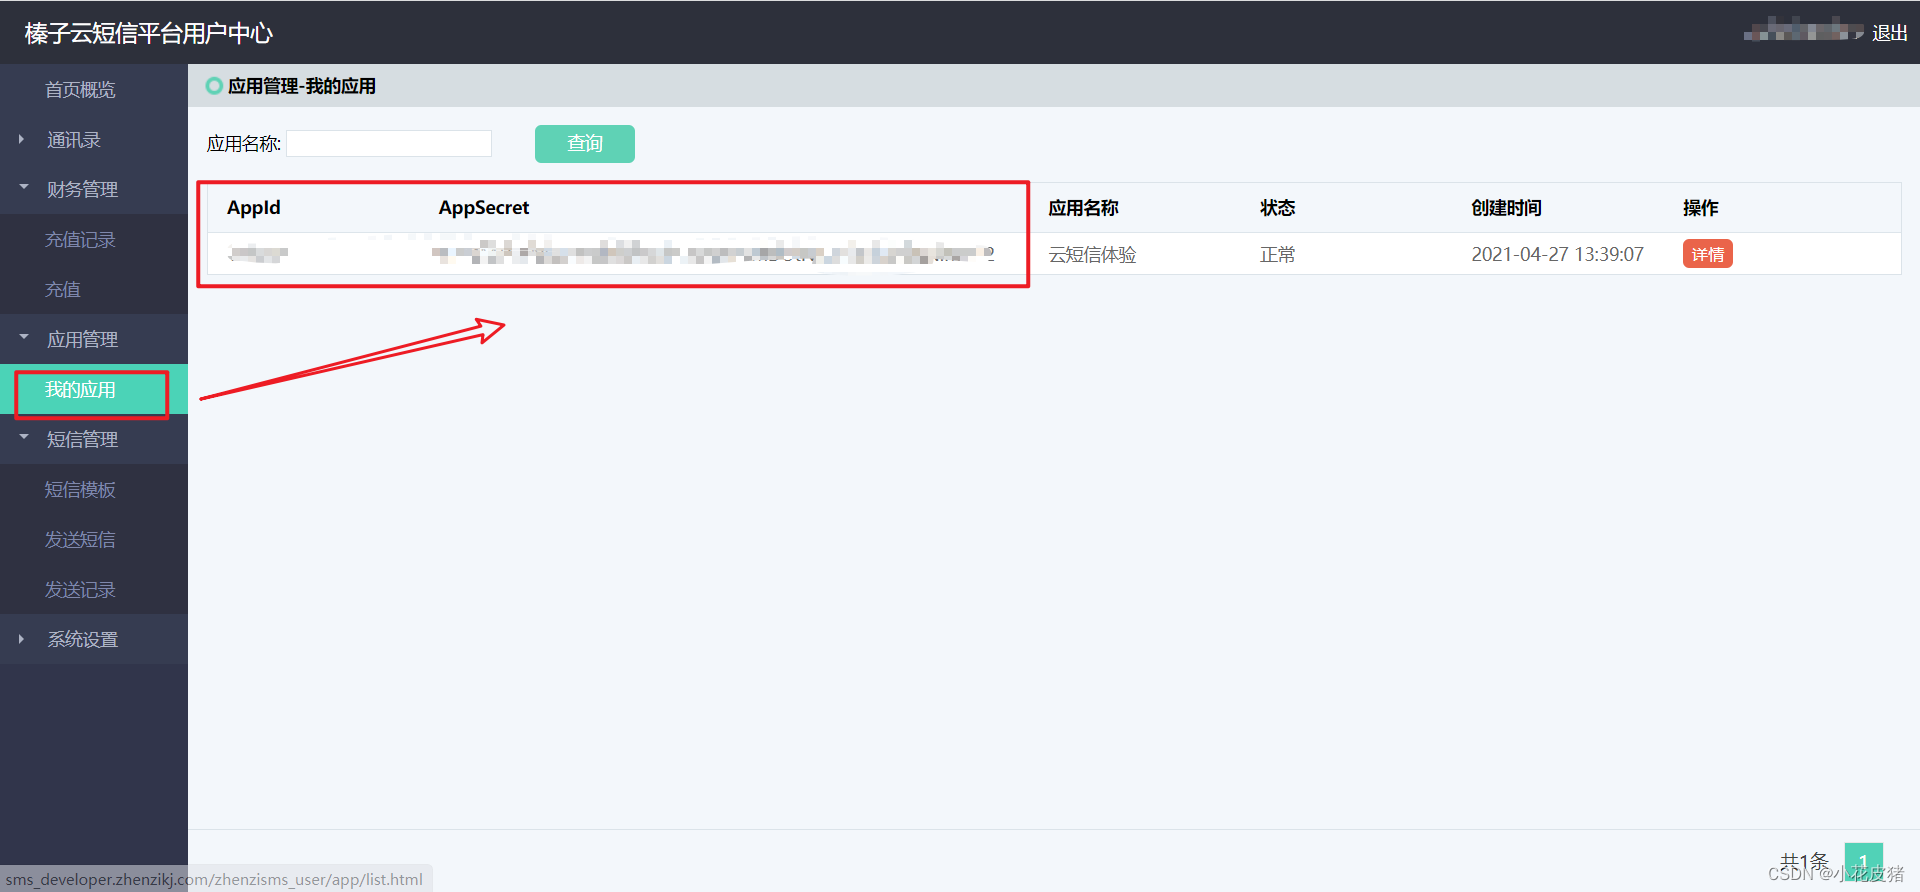Viewport: 1920px width, 892px height.
Task: Click the 应用管理-我的应用 breadcrumb title
Action: pos(302,86)
